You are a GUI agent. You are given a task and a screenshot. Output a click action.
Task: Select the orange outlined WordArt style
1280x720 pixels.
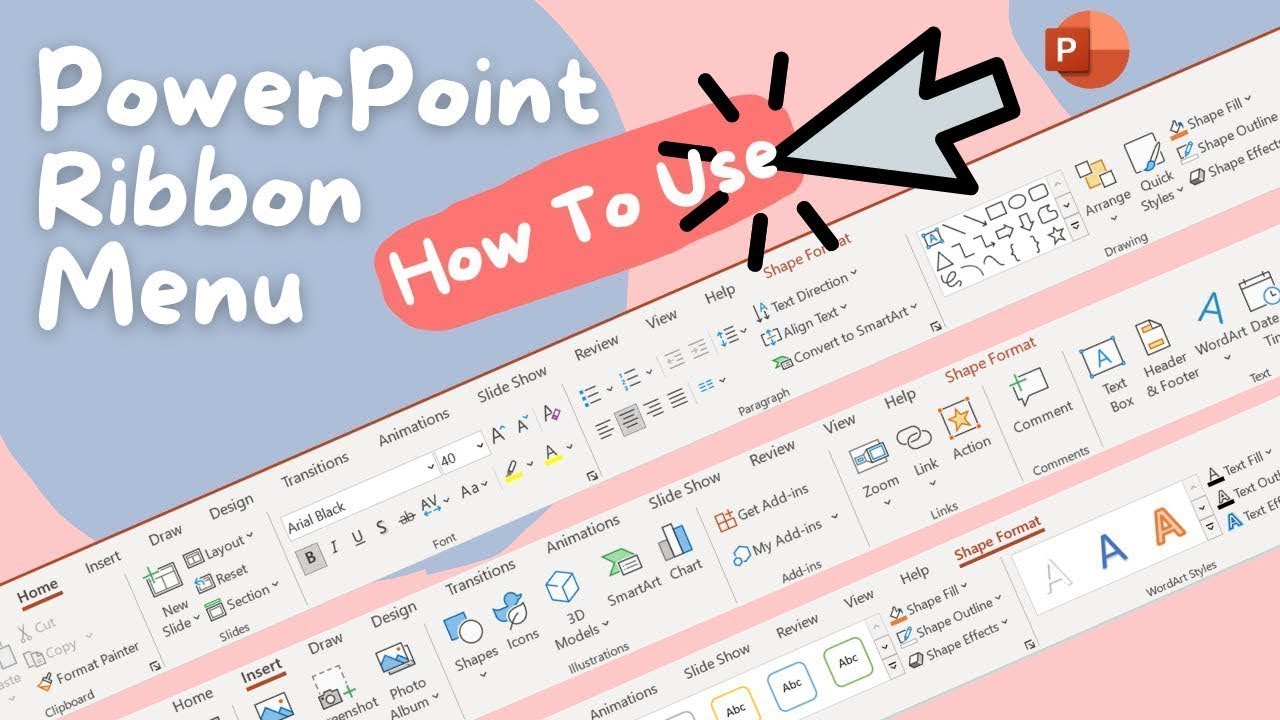(1169, 524)
